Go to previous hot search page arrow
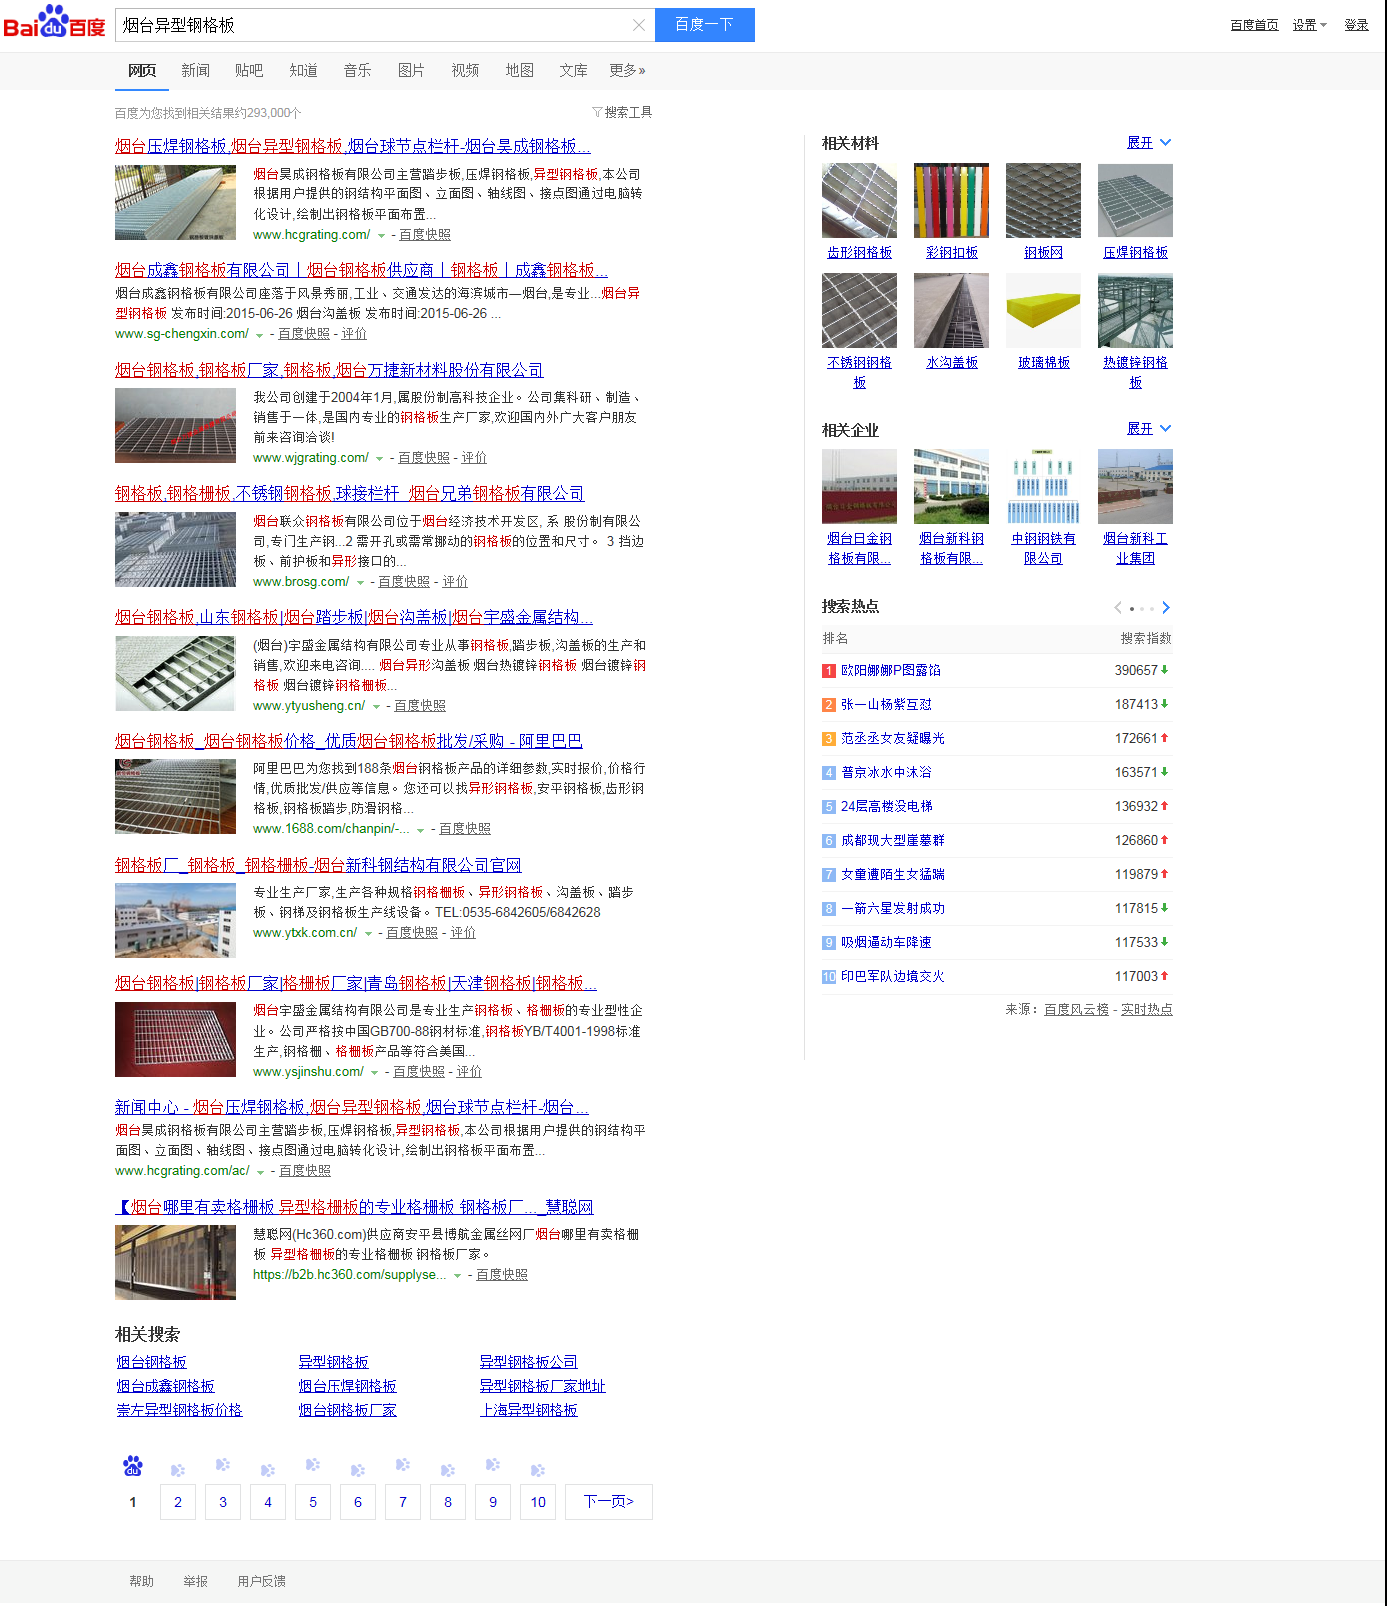1387x1606 pixels. (1118, 608)
